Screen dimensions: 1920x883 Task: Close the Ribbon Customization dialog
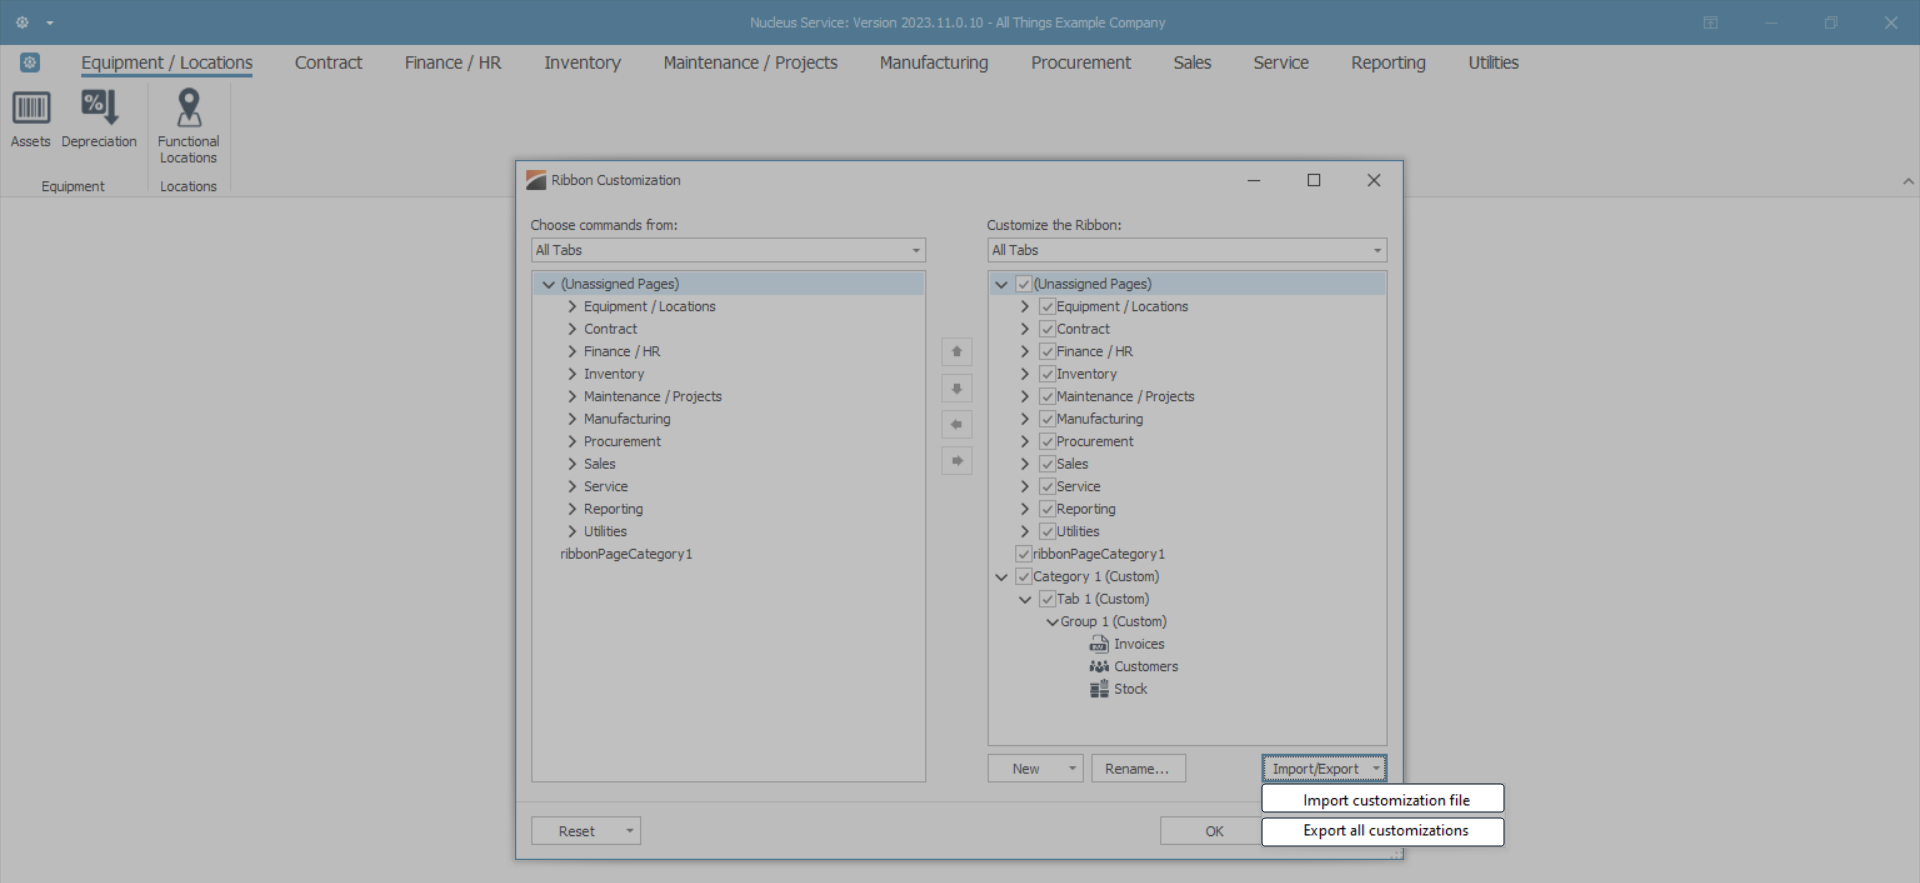(1374, 180)
